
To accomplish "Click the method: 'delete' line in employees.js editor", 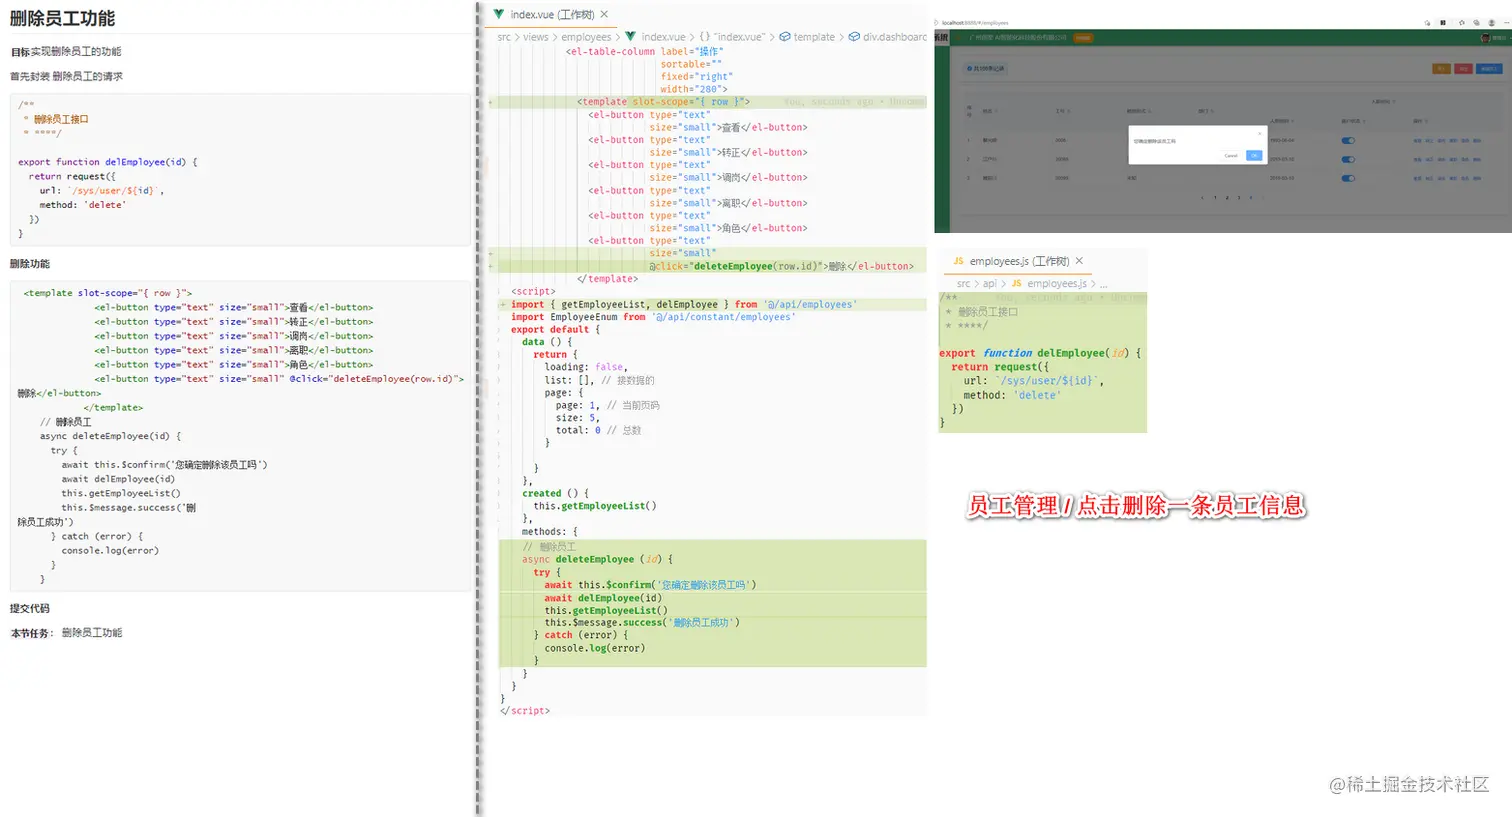I will click(1013, 395).
